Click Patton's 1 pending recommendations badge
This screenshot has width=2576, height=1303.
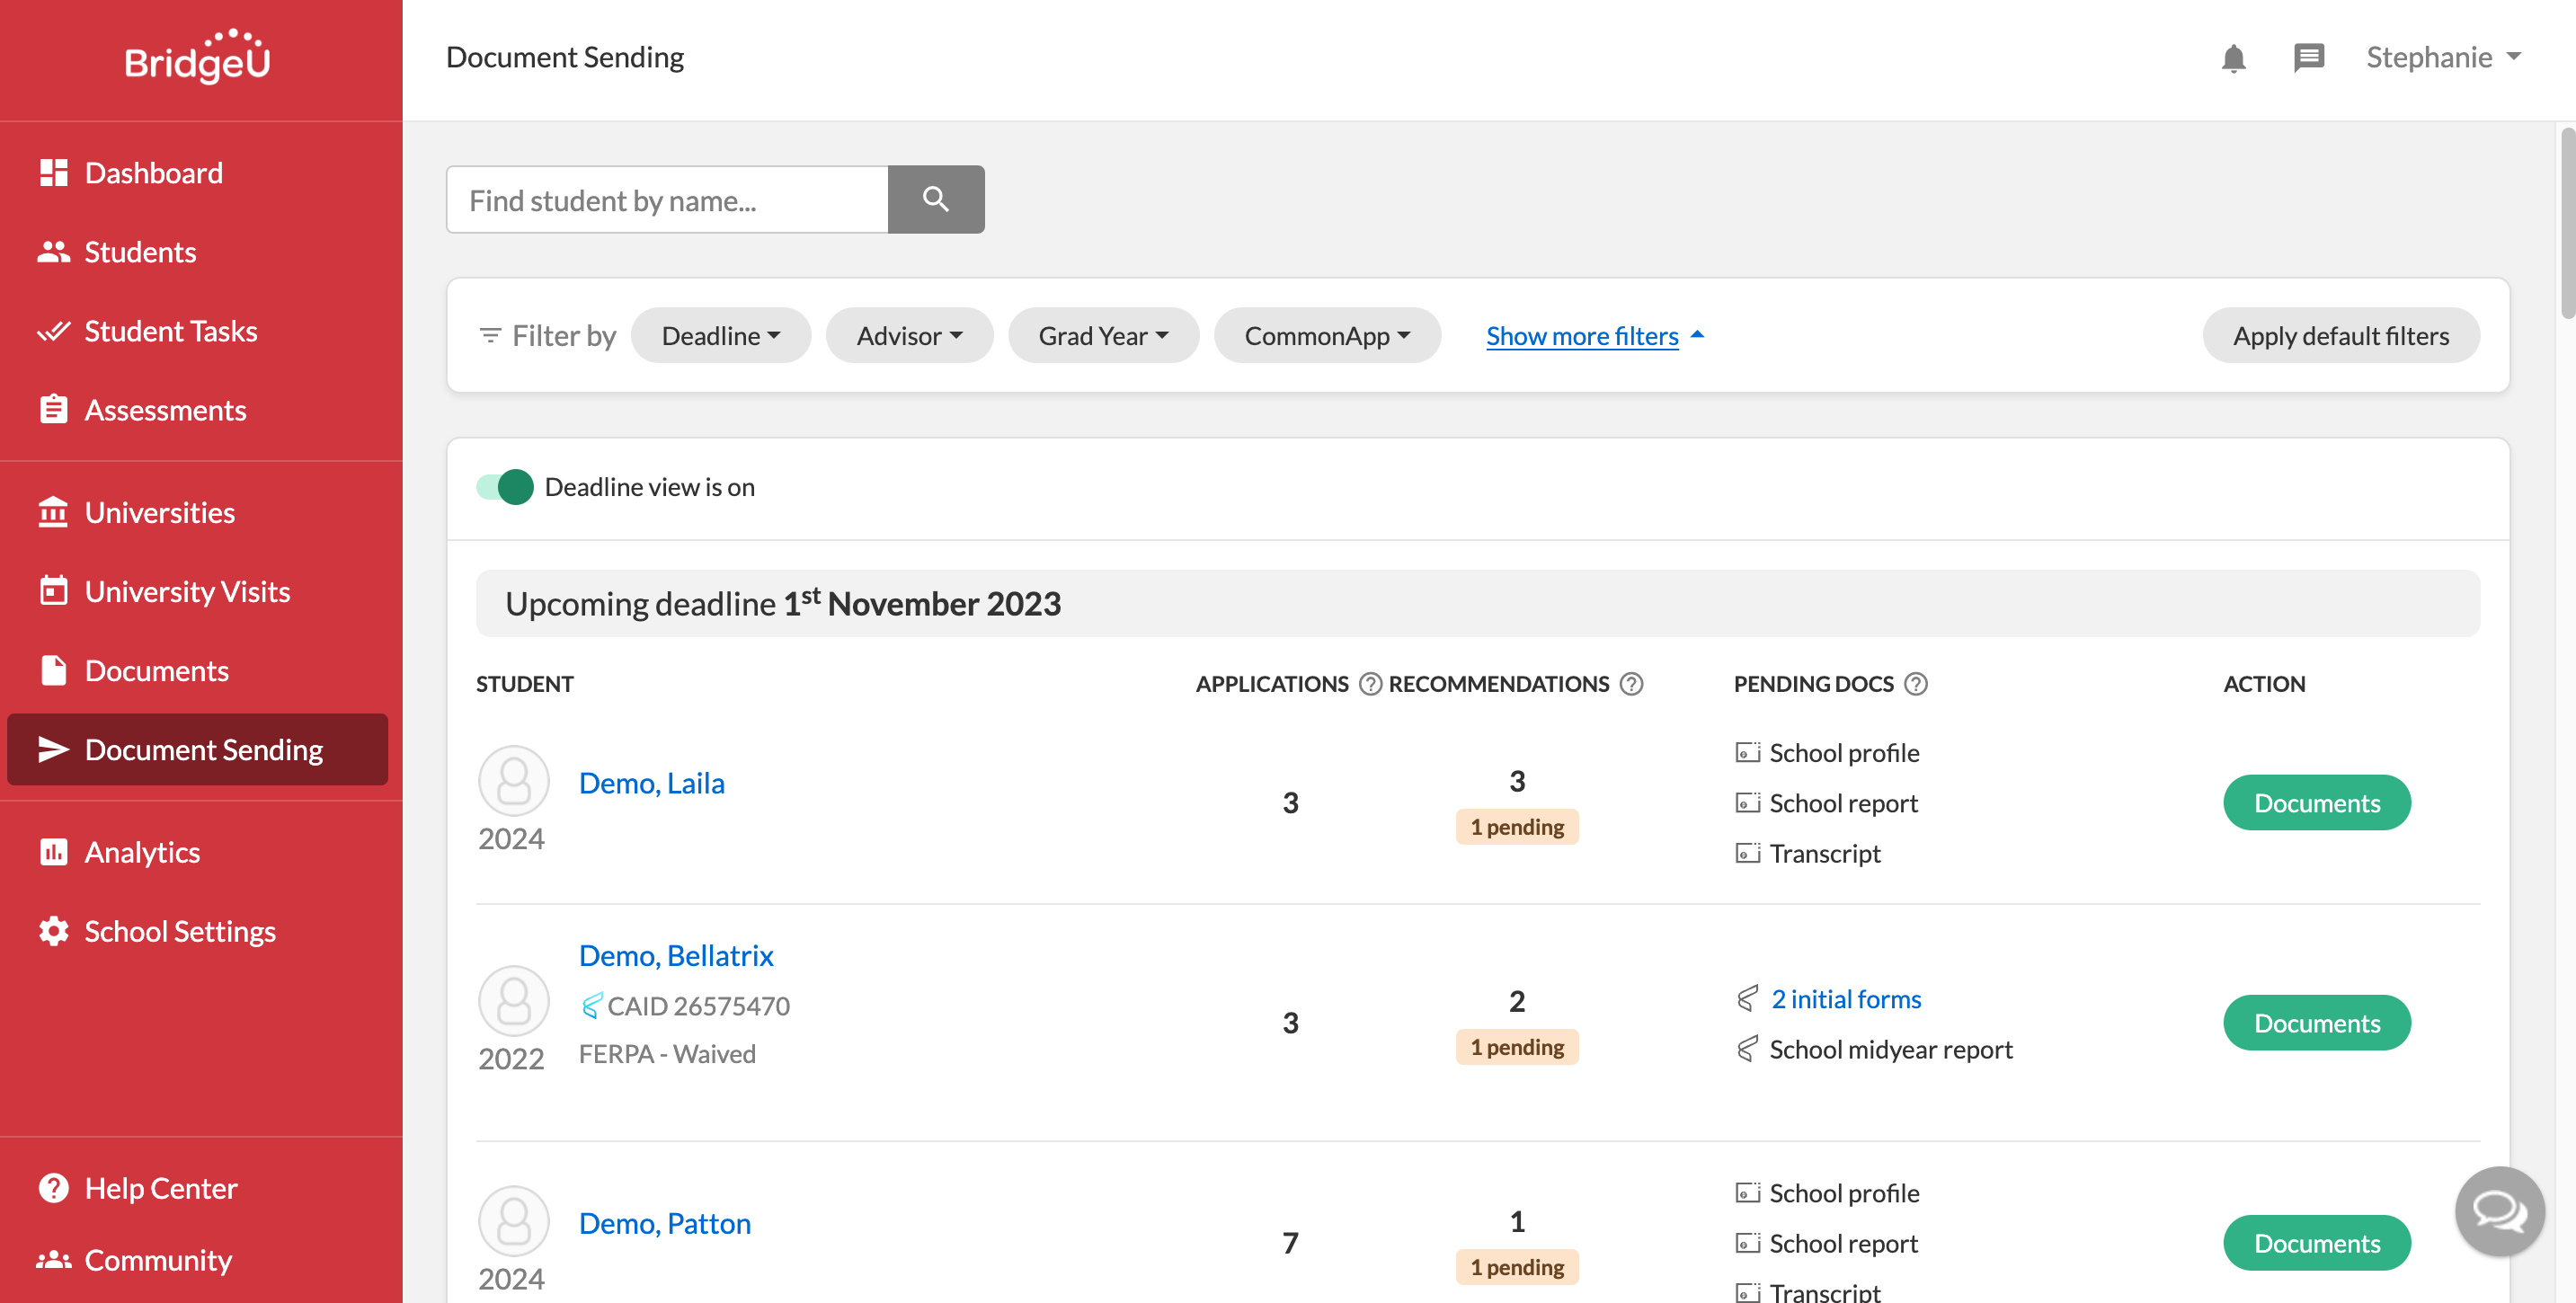coord(1517,1267)
